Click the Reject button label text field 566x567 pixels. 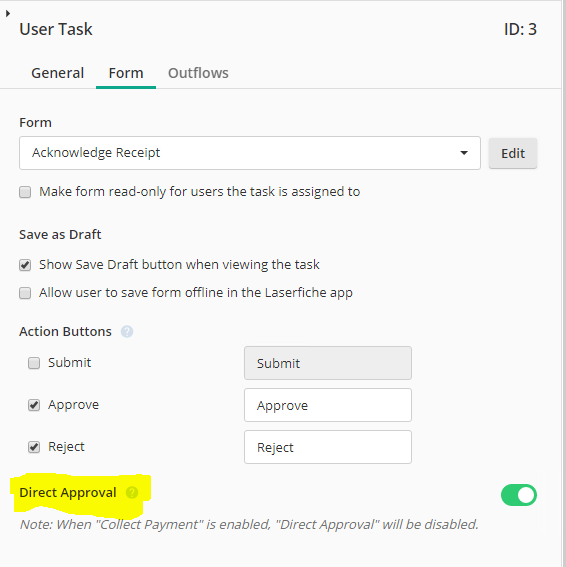(x=328, y=447)
